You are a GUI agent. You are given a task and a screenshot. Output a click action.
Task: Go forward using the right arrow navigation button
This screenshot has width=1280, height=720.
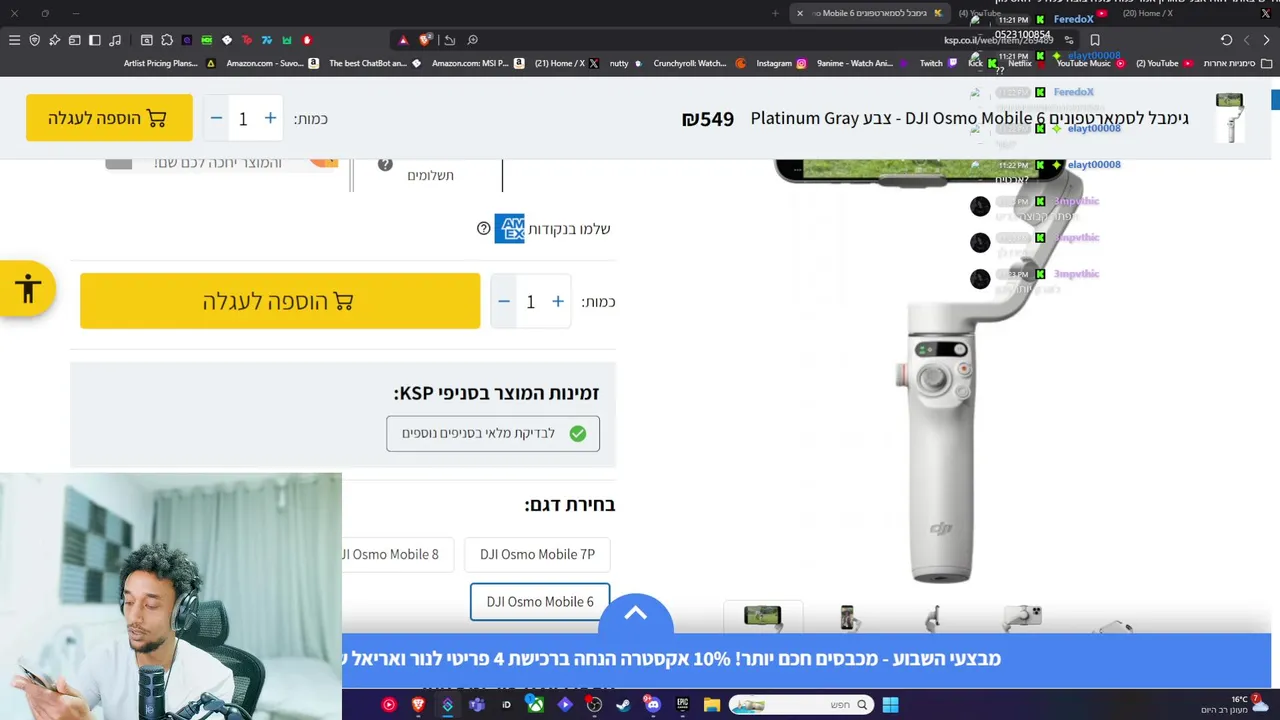click(x=1266, y=40)
